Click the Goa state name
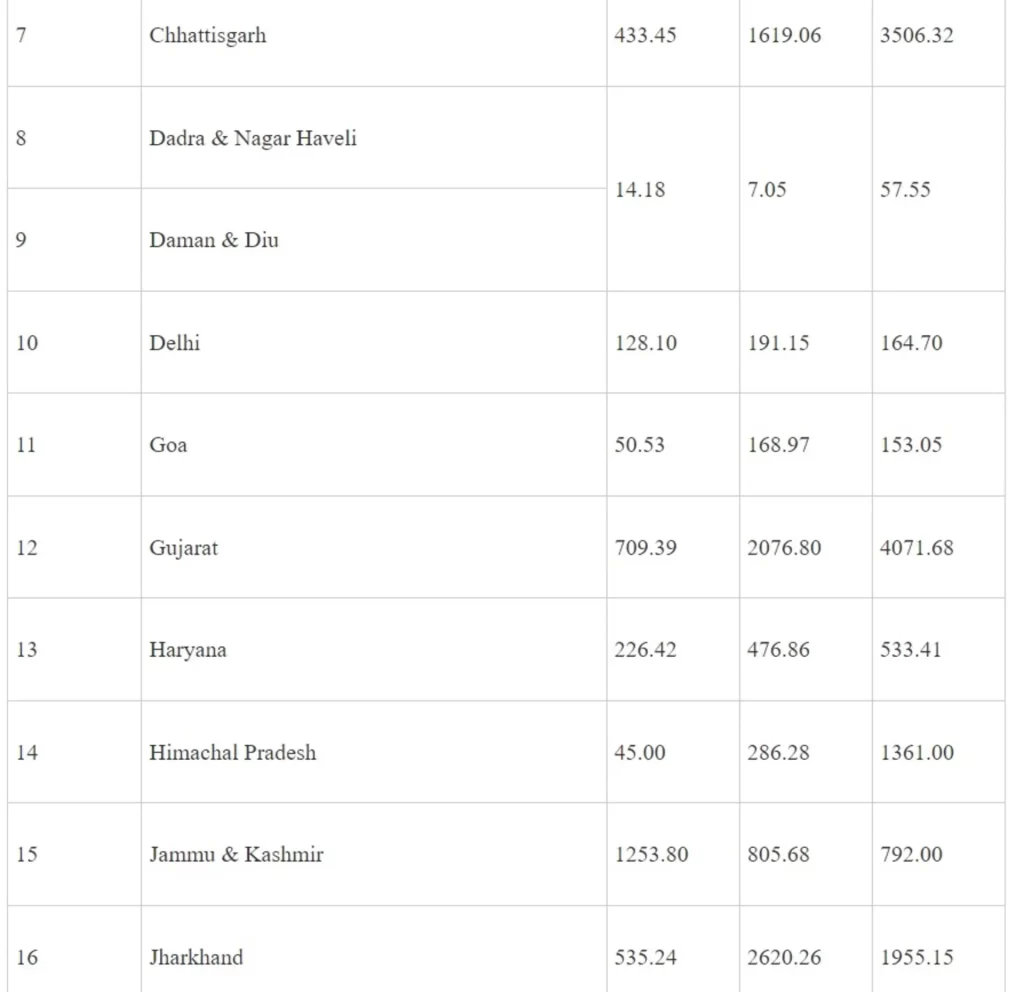 coord(168,445)
